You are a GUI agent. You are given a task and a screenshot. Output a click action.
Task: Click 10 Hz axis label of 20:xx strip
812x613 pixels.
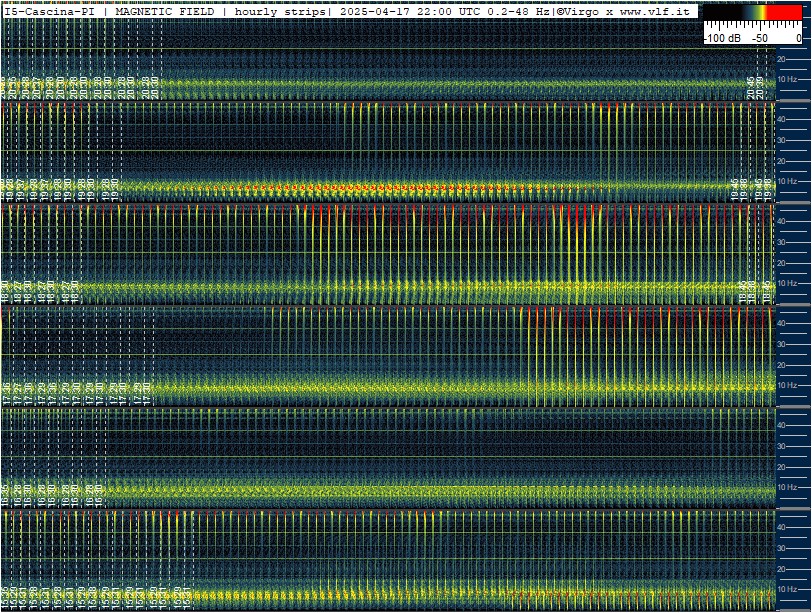pos(787,79)
